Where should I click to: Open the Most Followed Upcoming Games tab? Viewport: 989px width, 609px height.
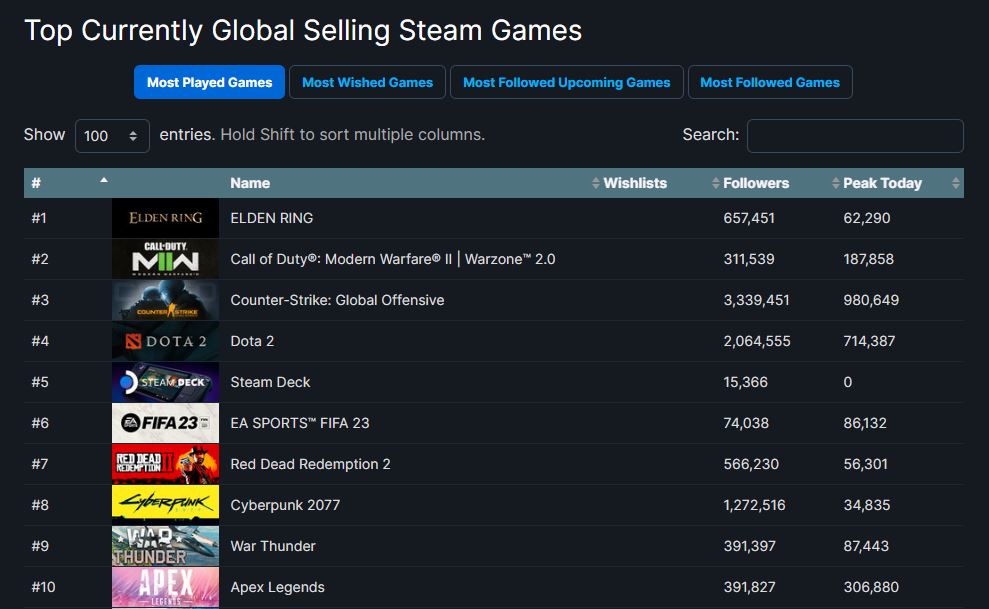coord(566,82)
